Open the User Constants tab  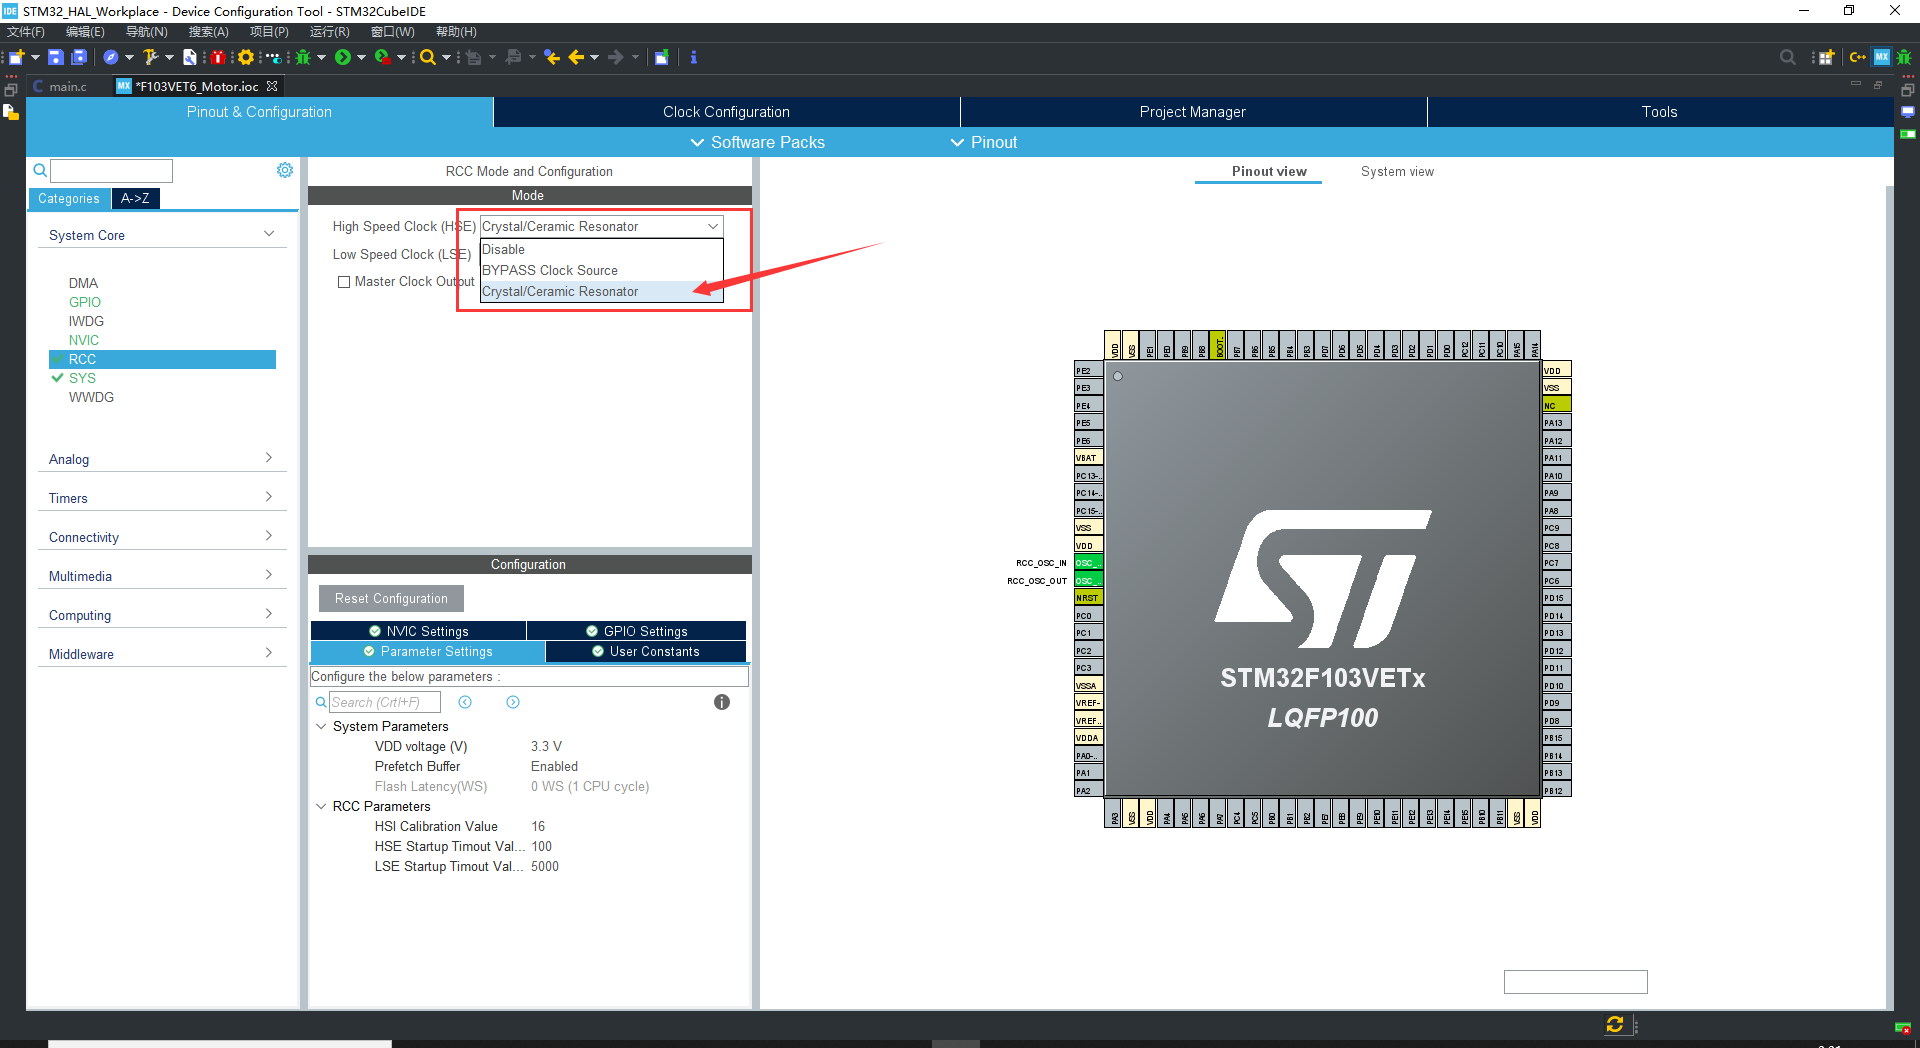645,651
